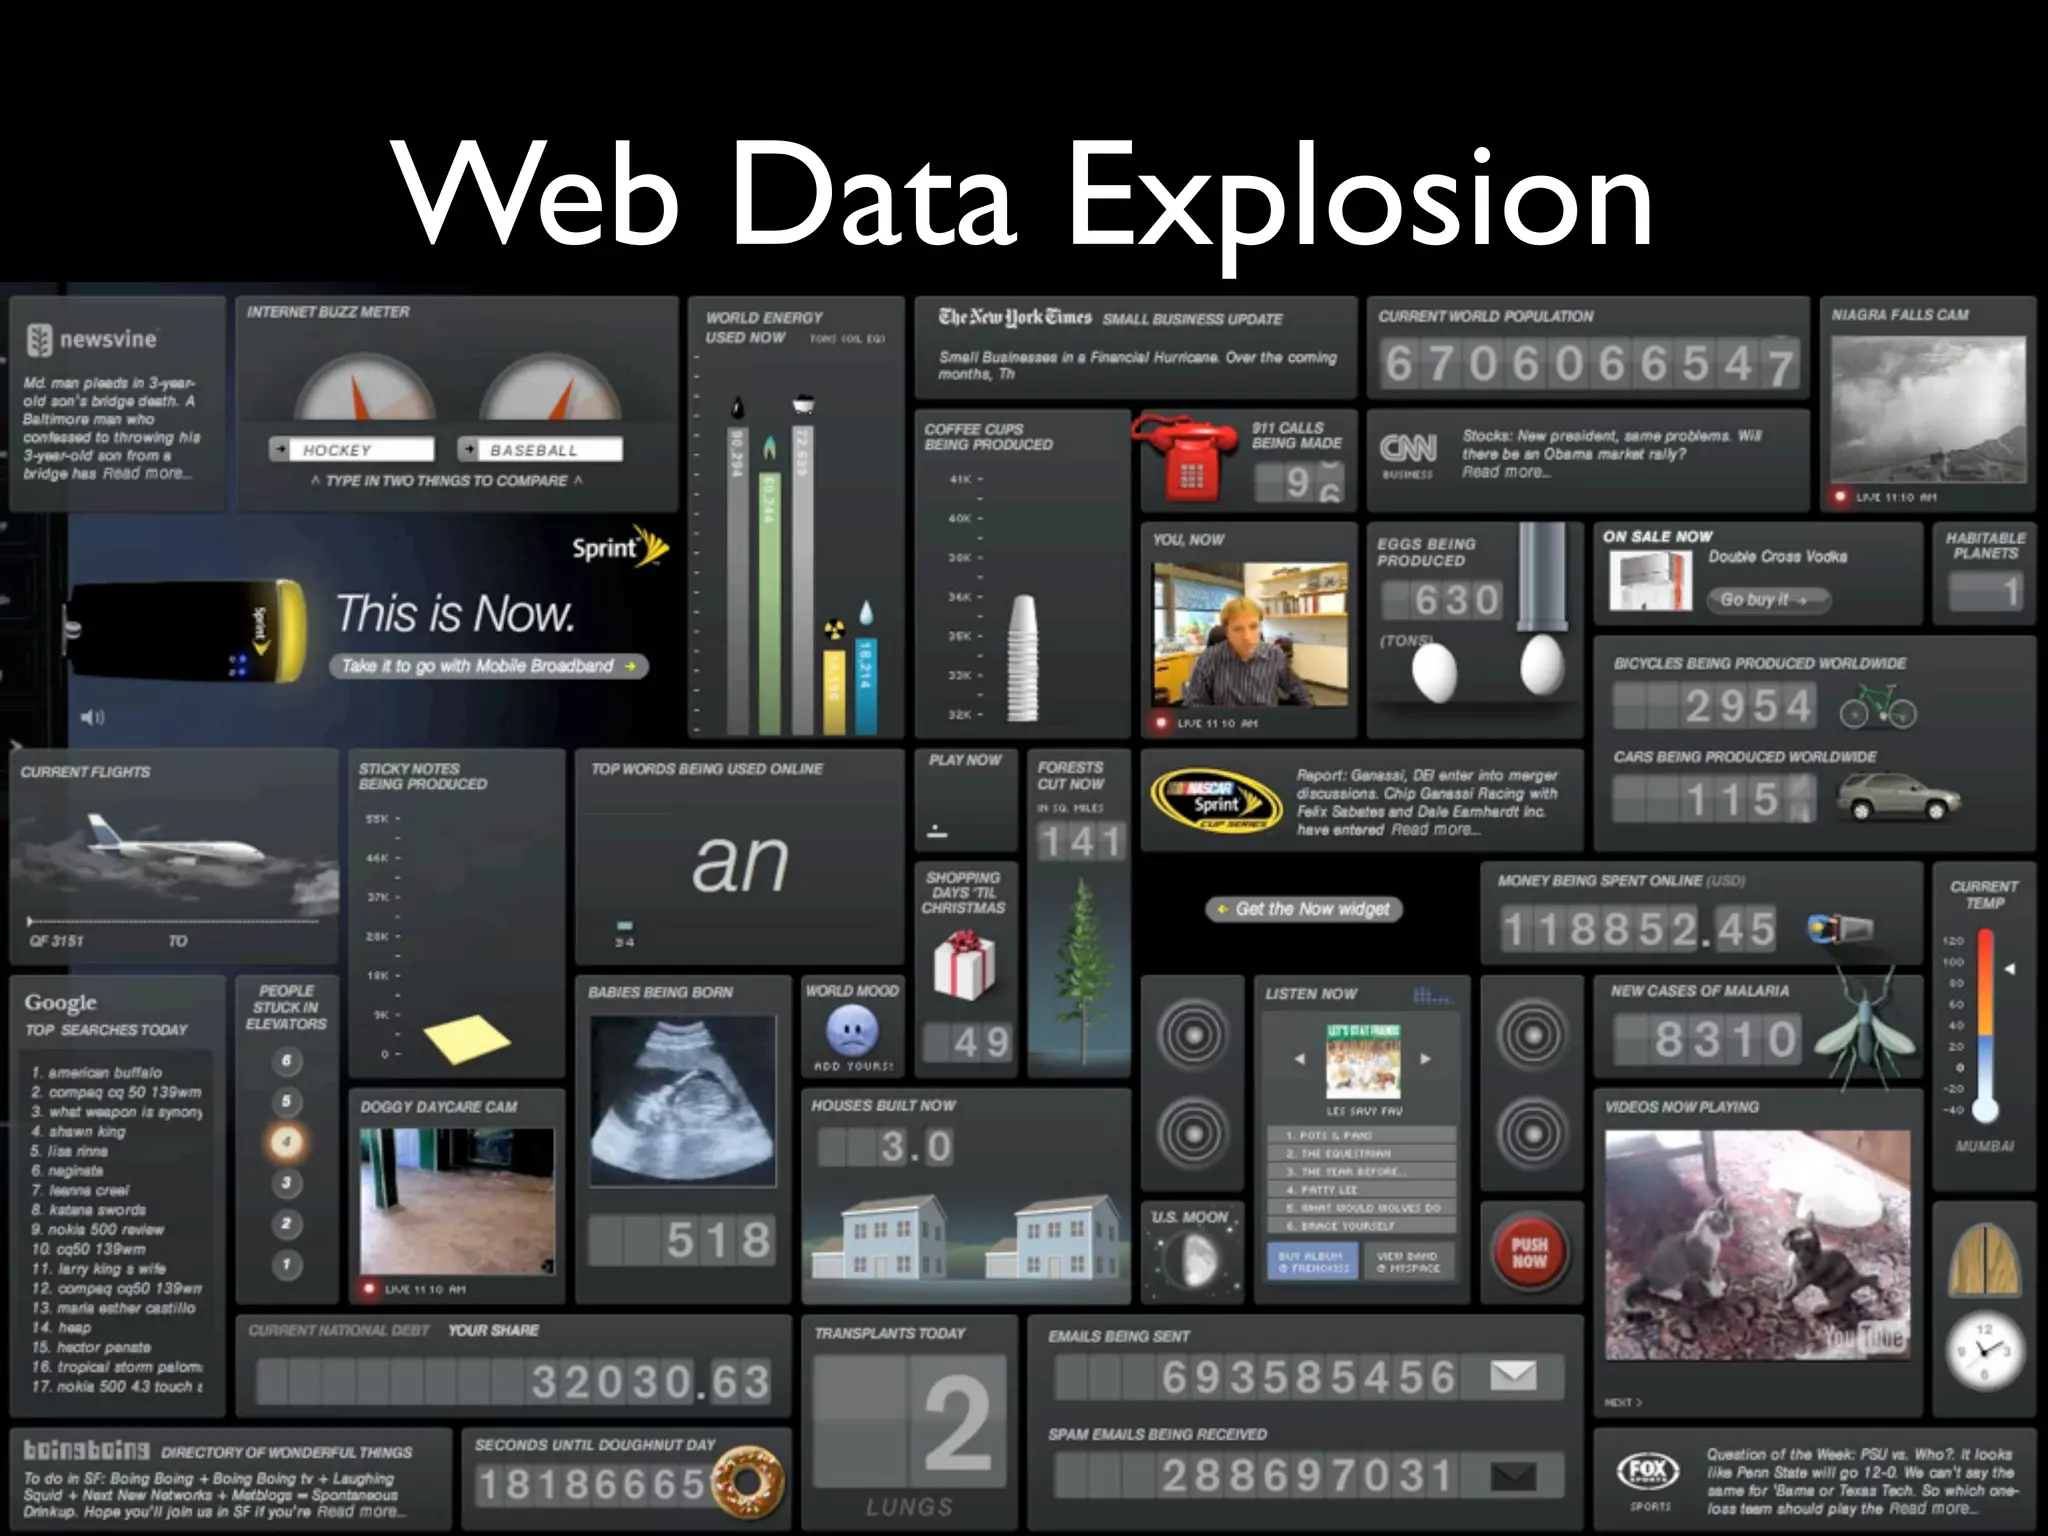The width and height of the screenshot is (2048, 1536).
Task: Click the Google logo
Action: (61, 1002)
